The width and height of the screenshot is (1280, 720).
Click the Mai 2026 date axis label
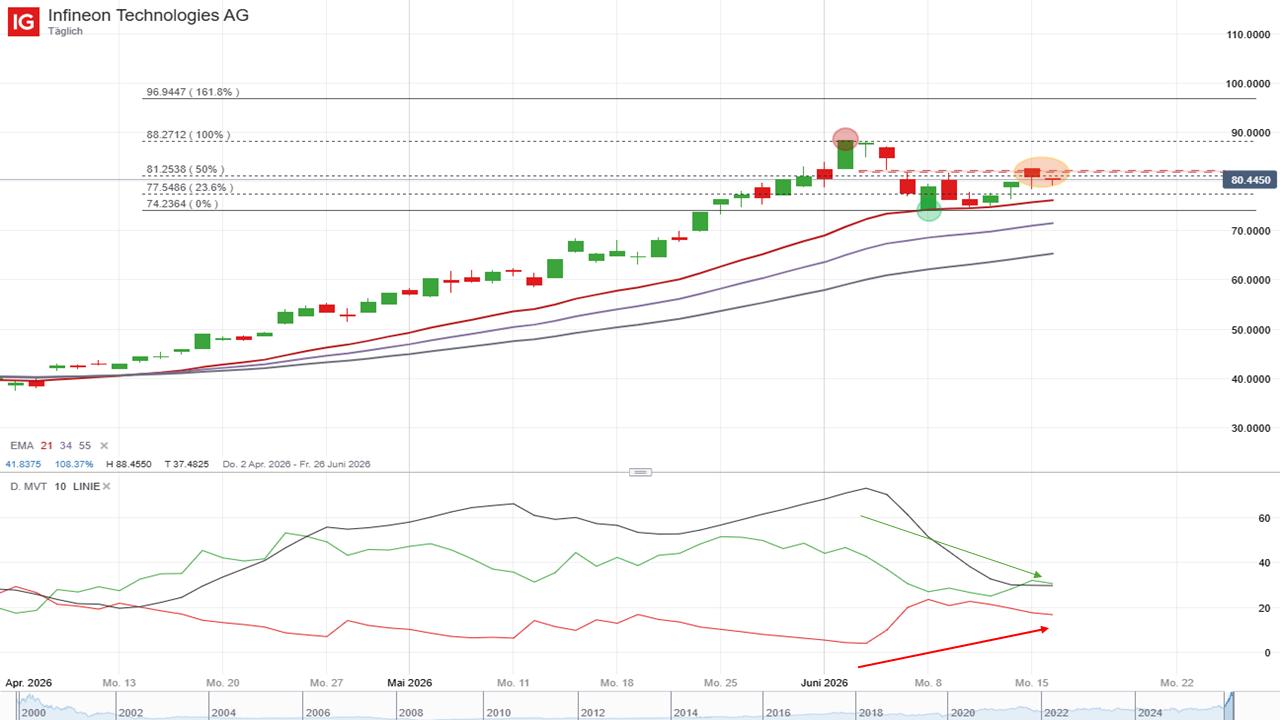408,682
